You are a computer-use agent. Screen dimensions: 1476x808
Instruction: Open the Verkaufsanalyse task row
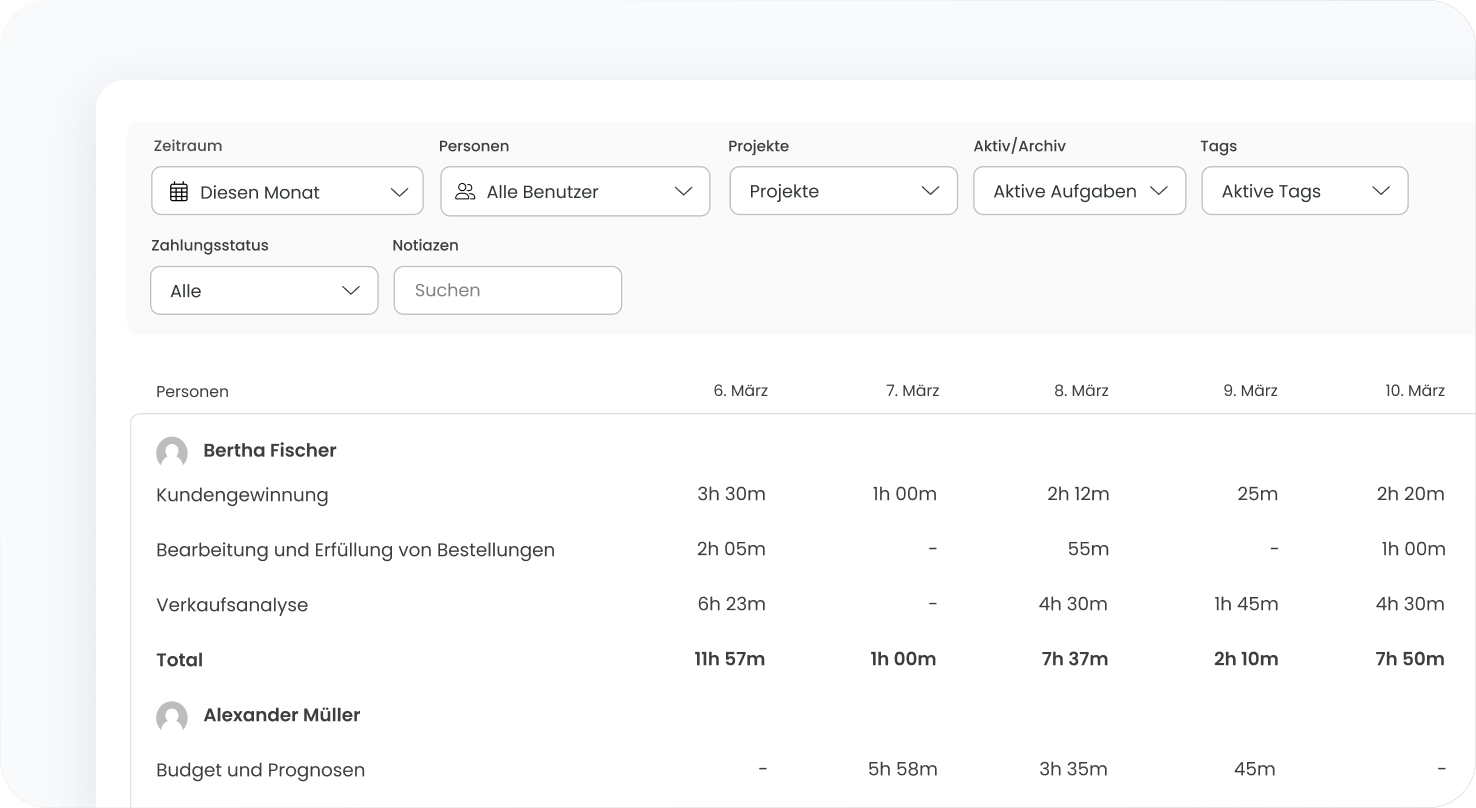pyautogui.click(x=232, y=605)
